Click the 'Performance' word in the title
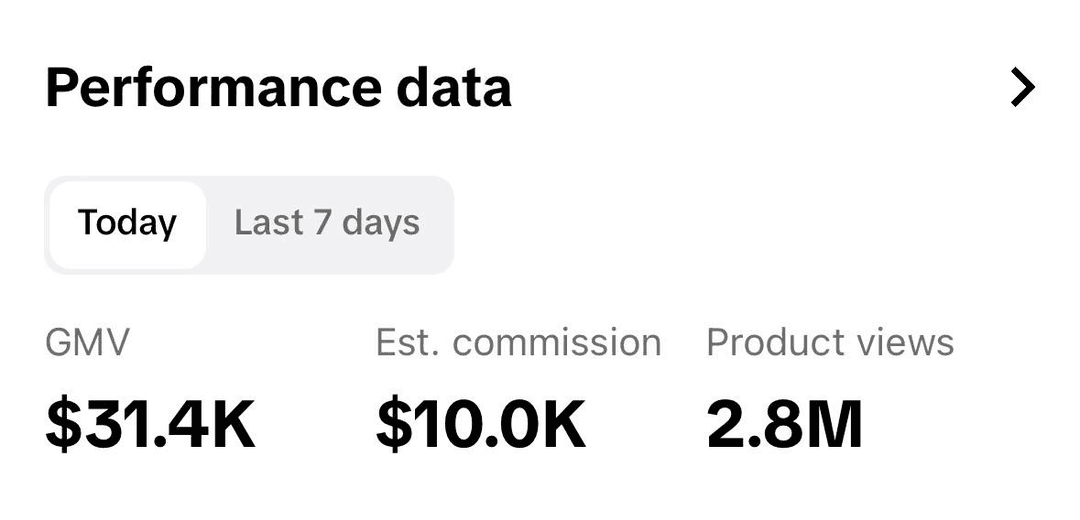The width and height of the screenshot is (1080, 520). (212, 88)
